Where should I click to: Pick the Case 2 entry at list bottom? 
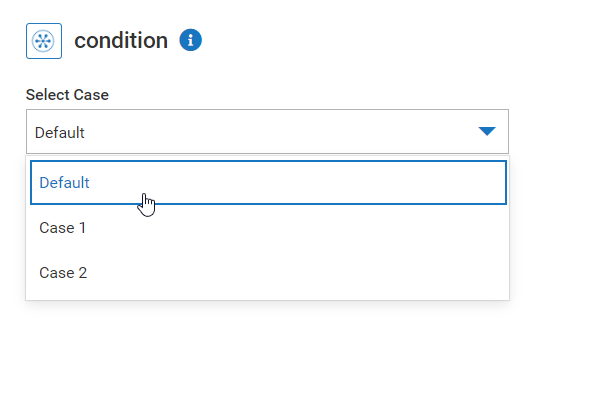pyautogui.click(x=268, y=273)
